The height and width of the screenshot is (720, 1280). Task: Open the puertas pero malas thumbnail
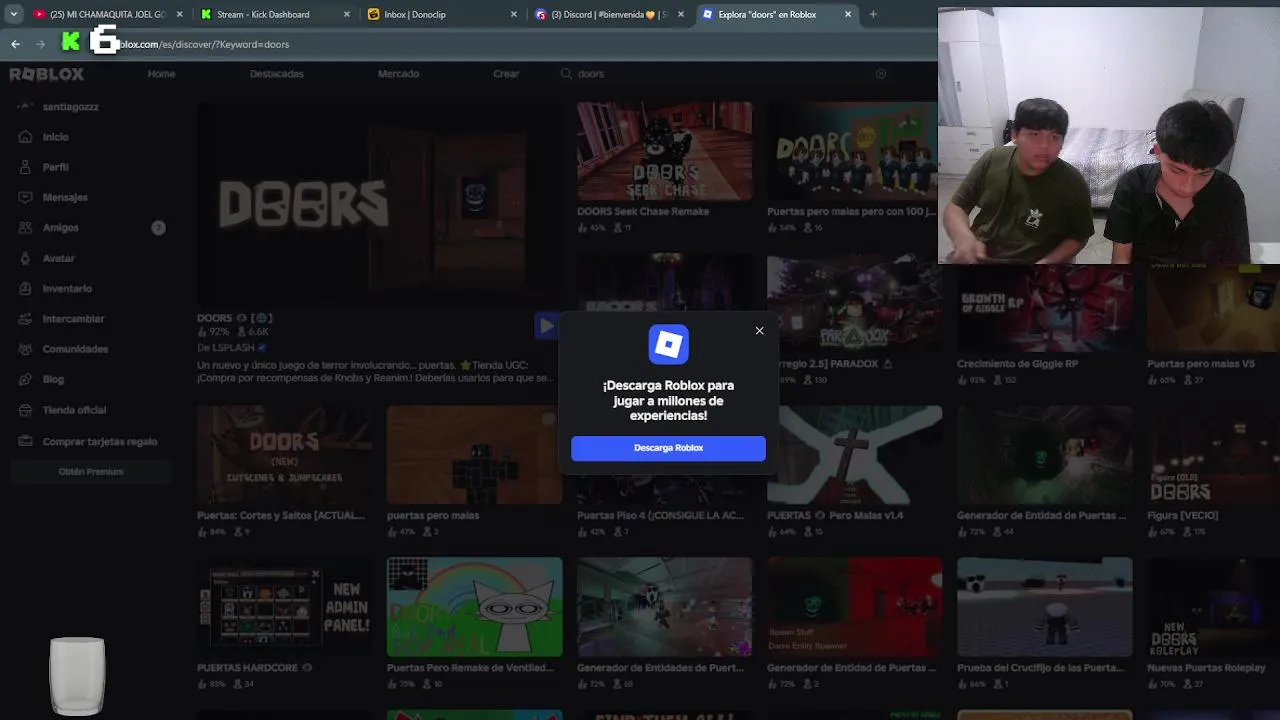474,455
